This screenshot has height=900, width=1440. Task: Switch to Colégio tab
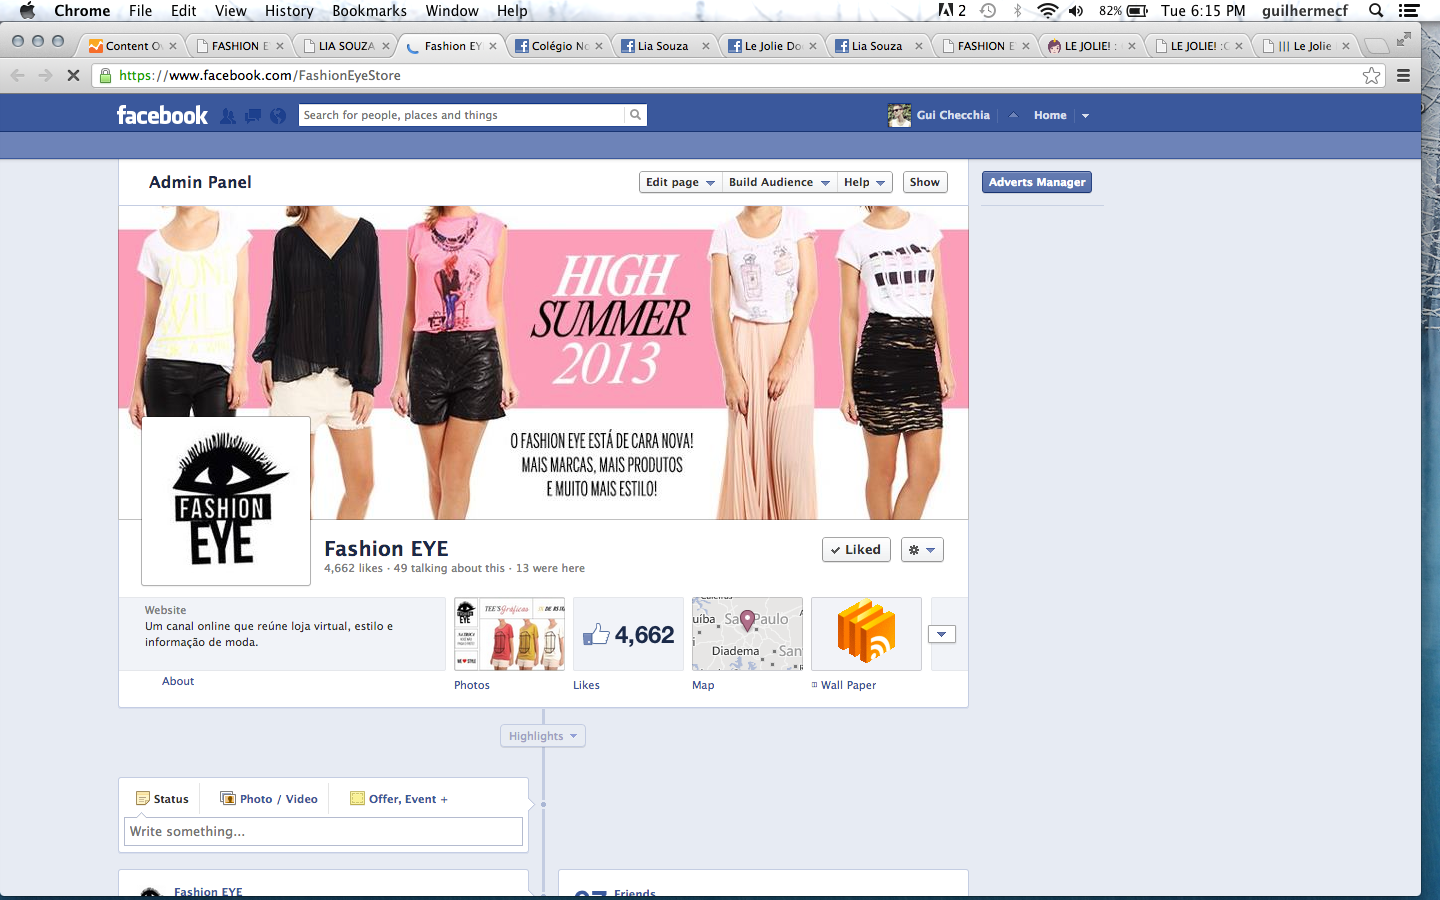coord(559,46)
